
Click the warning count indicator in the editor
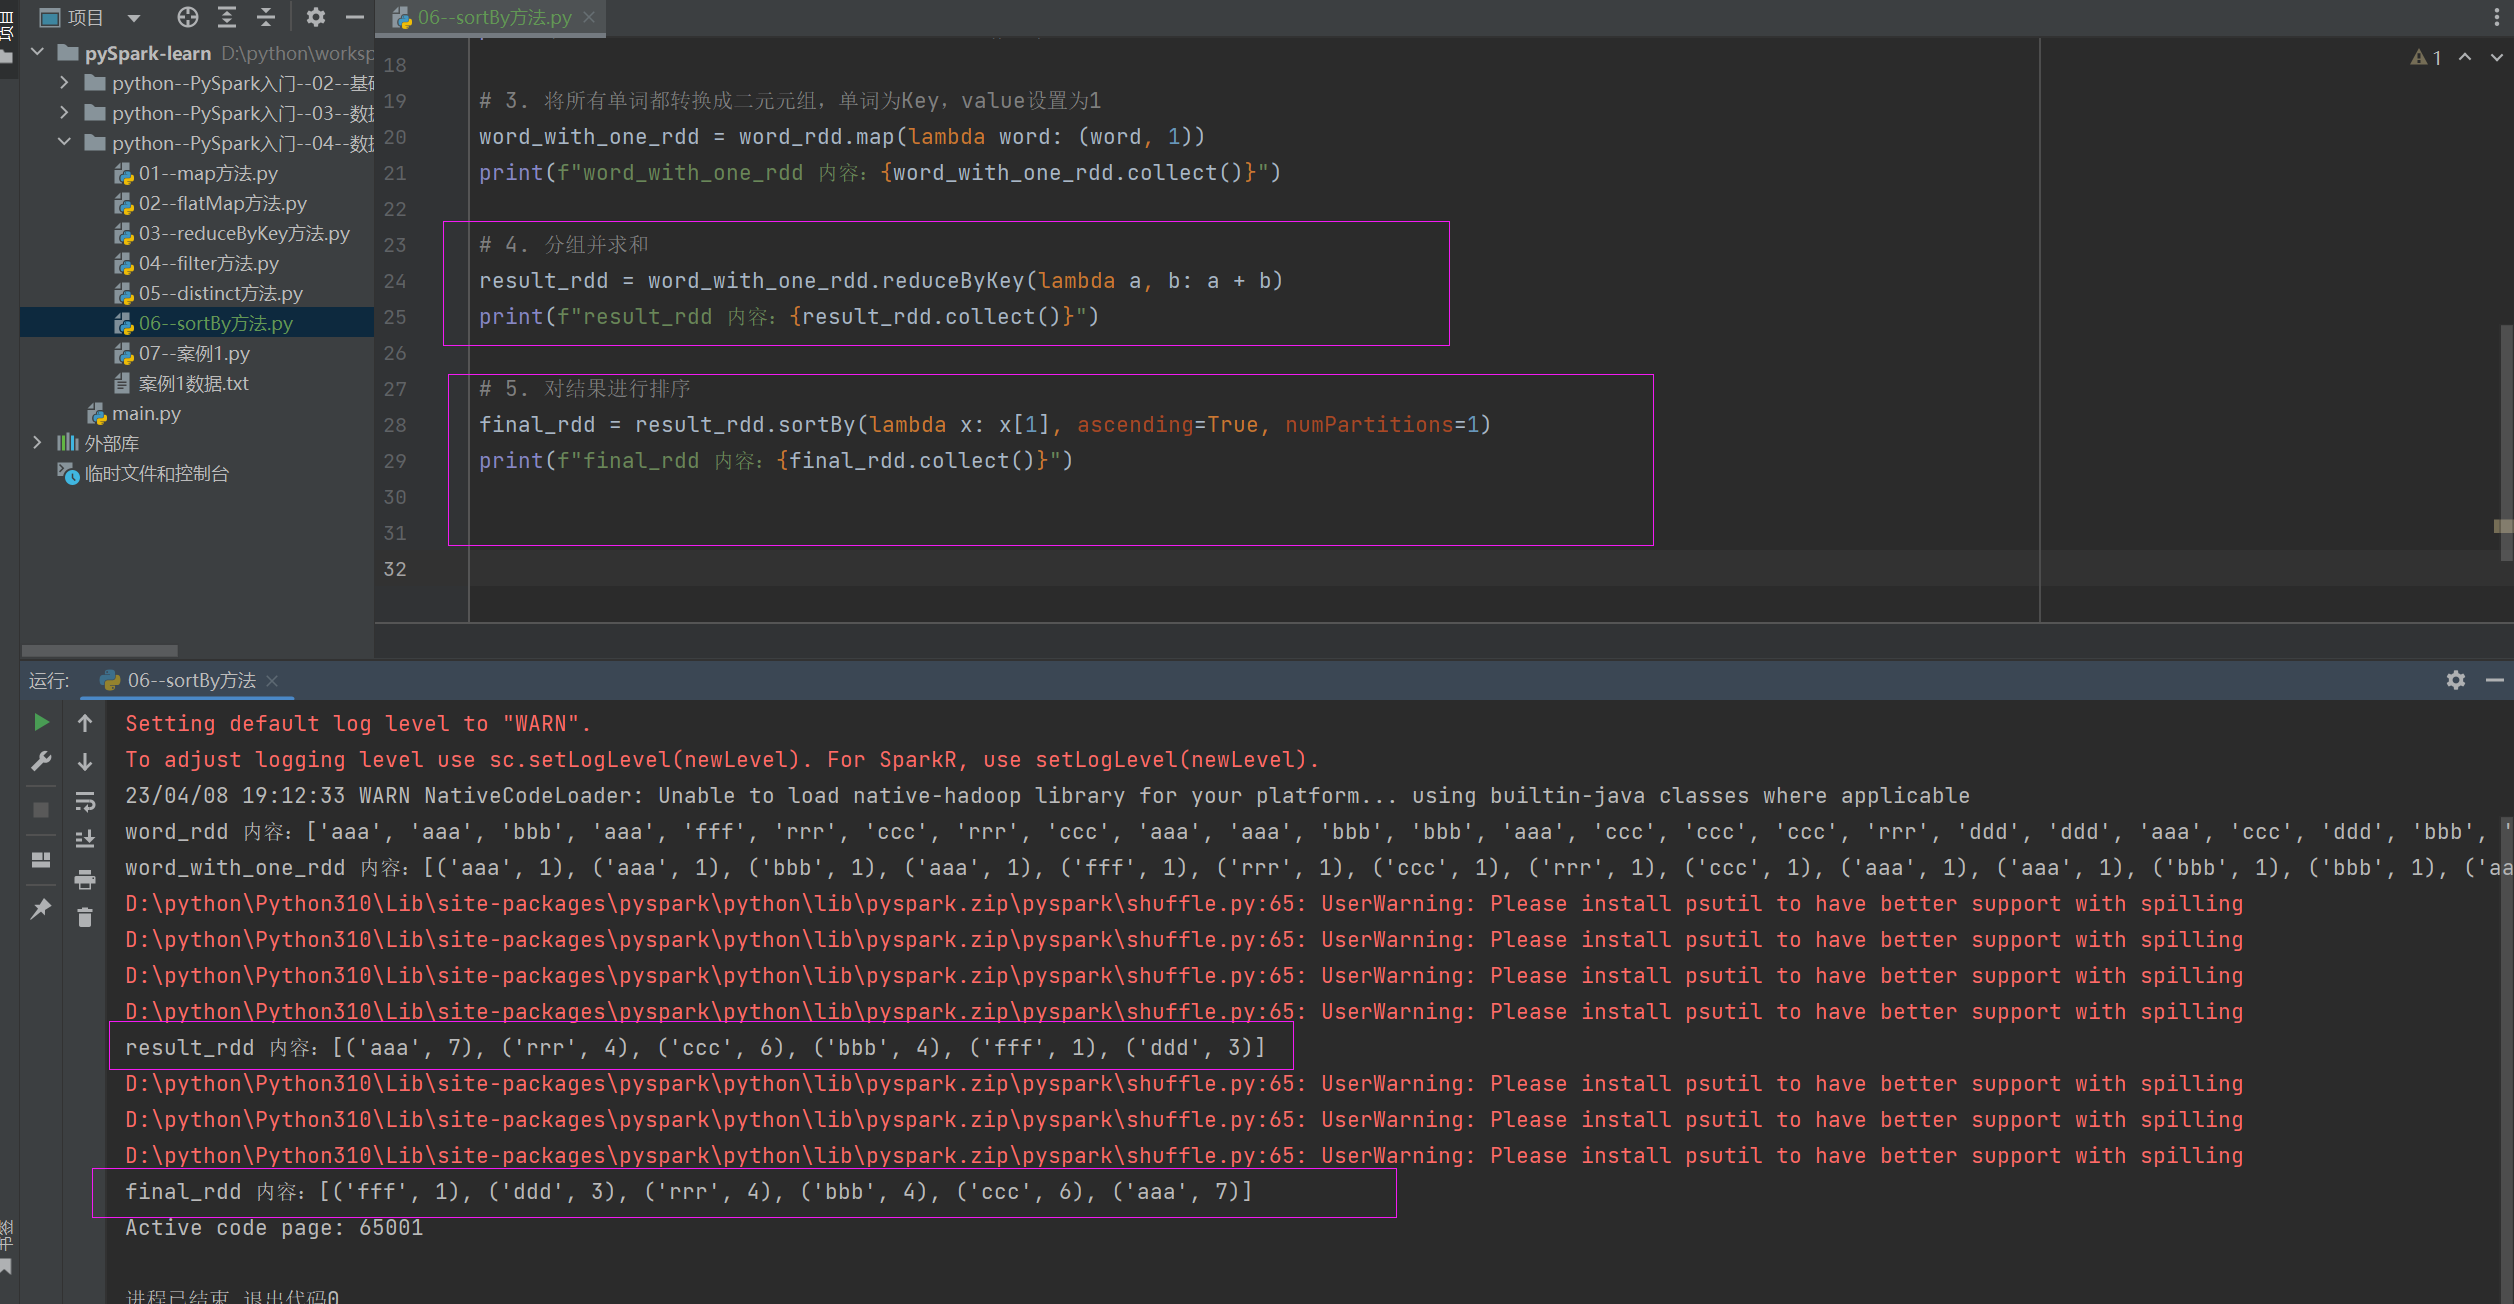pyautogui.click(x=2427, y=58)
